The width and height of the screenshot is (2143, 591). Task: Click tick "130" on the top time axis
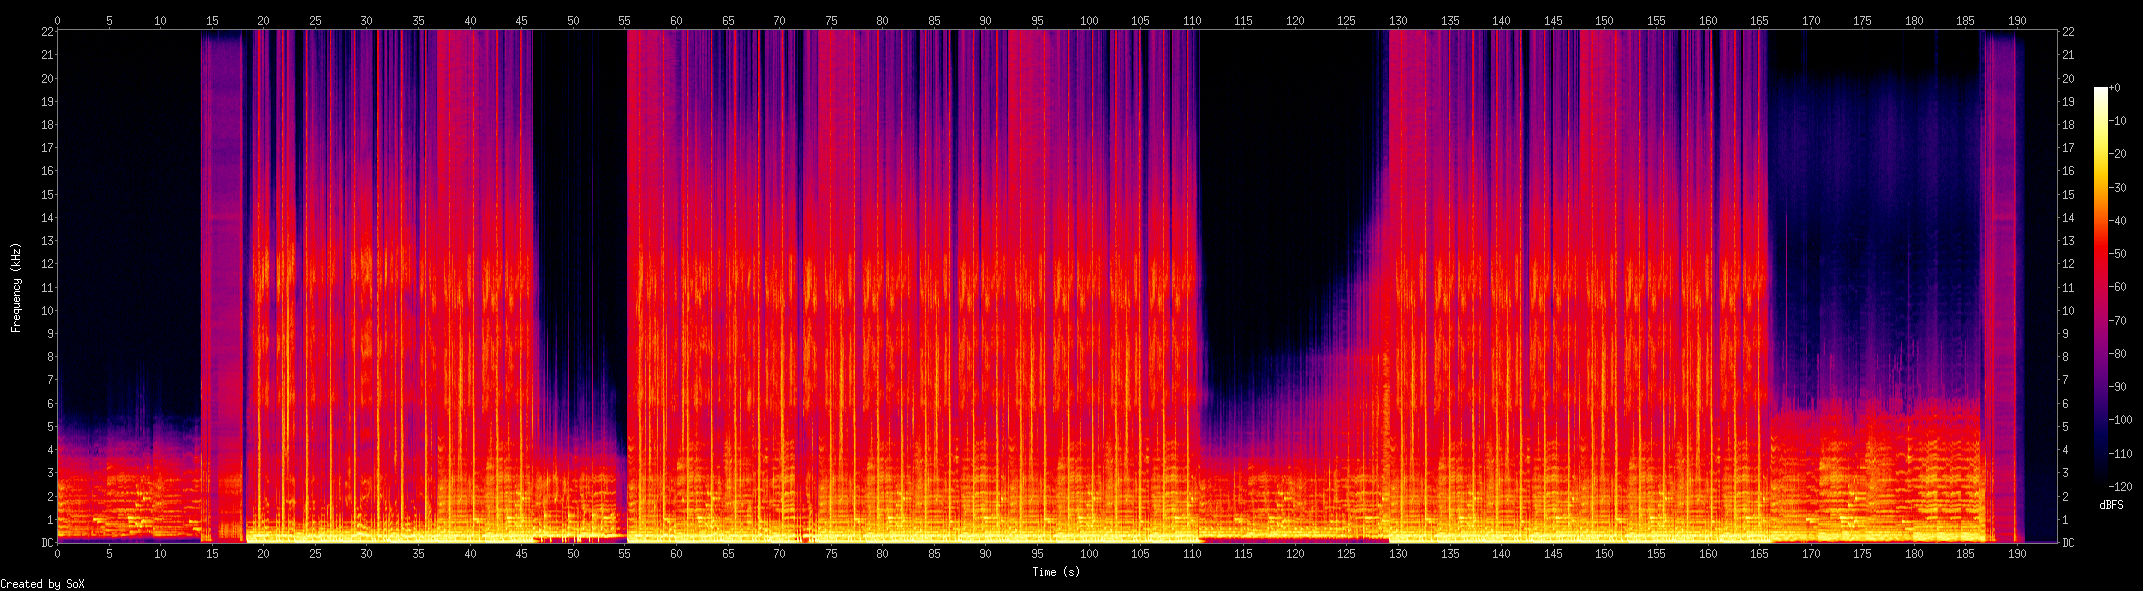pos(1398,20)
